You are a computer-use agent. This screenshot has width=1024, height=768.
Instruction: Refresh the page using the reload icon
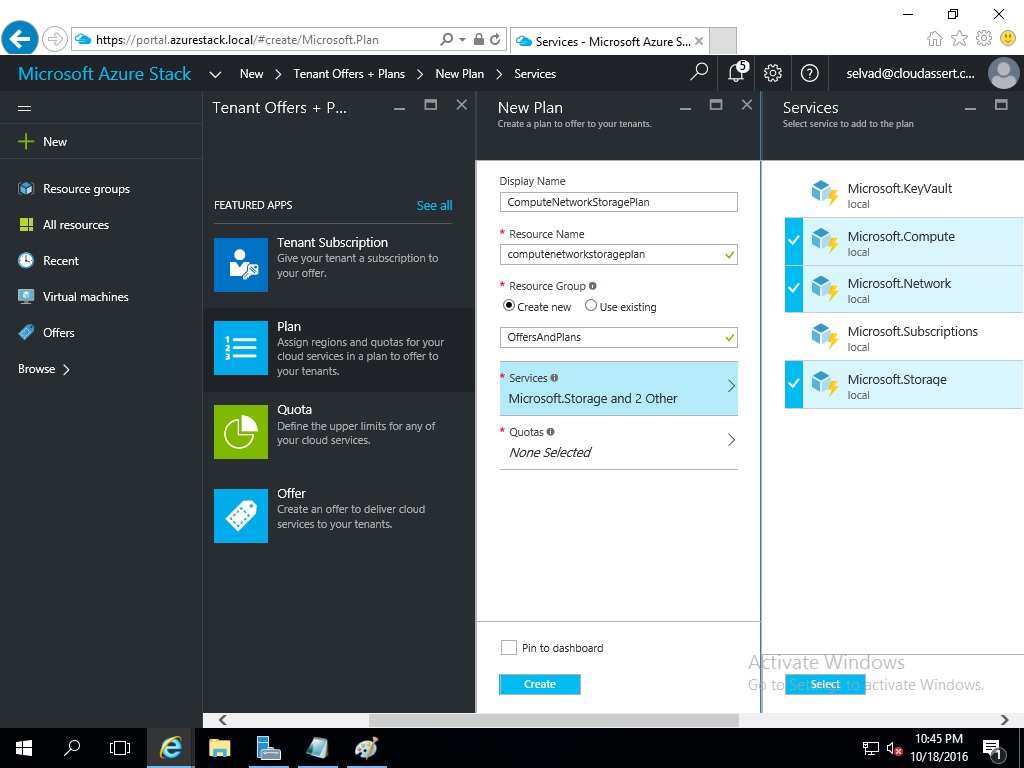(495, 39)
